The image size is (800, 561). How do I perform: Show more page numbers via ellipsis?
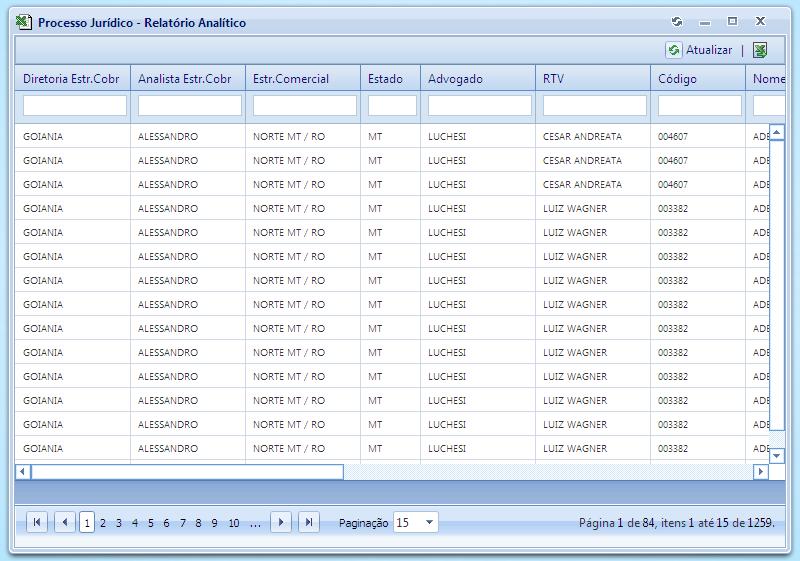point(255,523)
